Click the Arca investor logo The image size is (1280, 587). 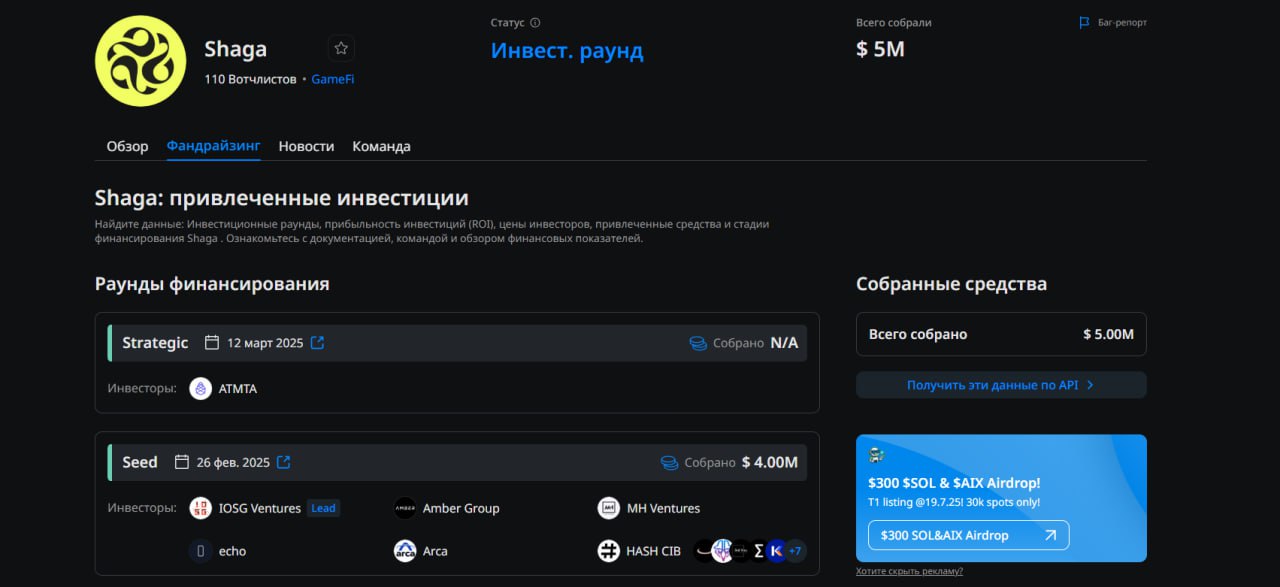point(405,551)
